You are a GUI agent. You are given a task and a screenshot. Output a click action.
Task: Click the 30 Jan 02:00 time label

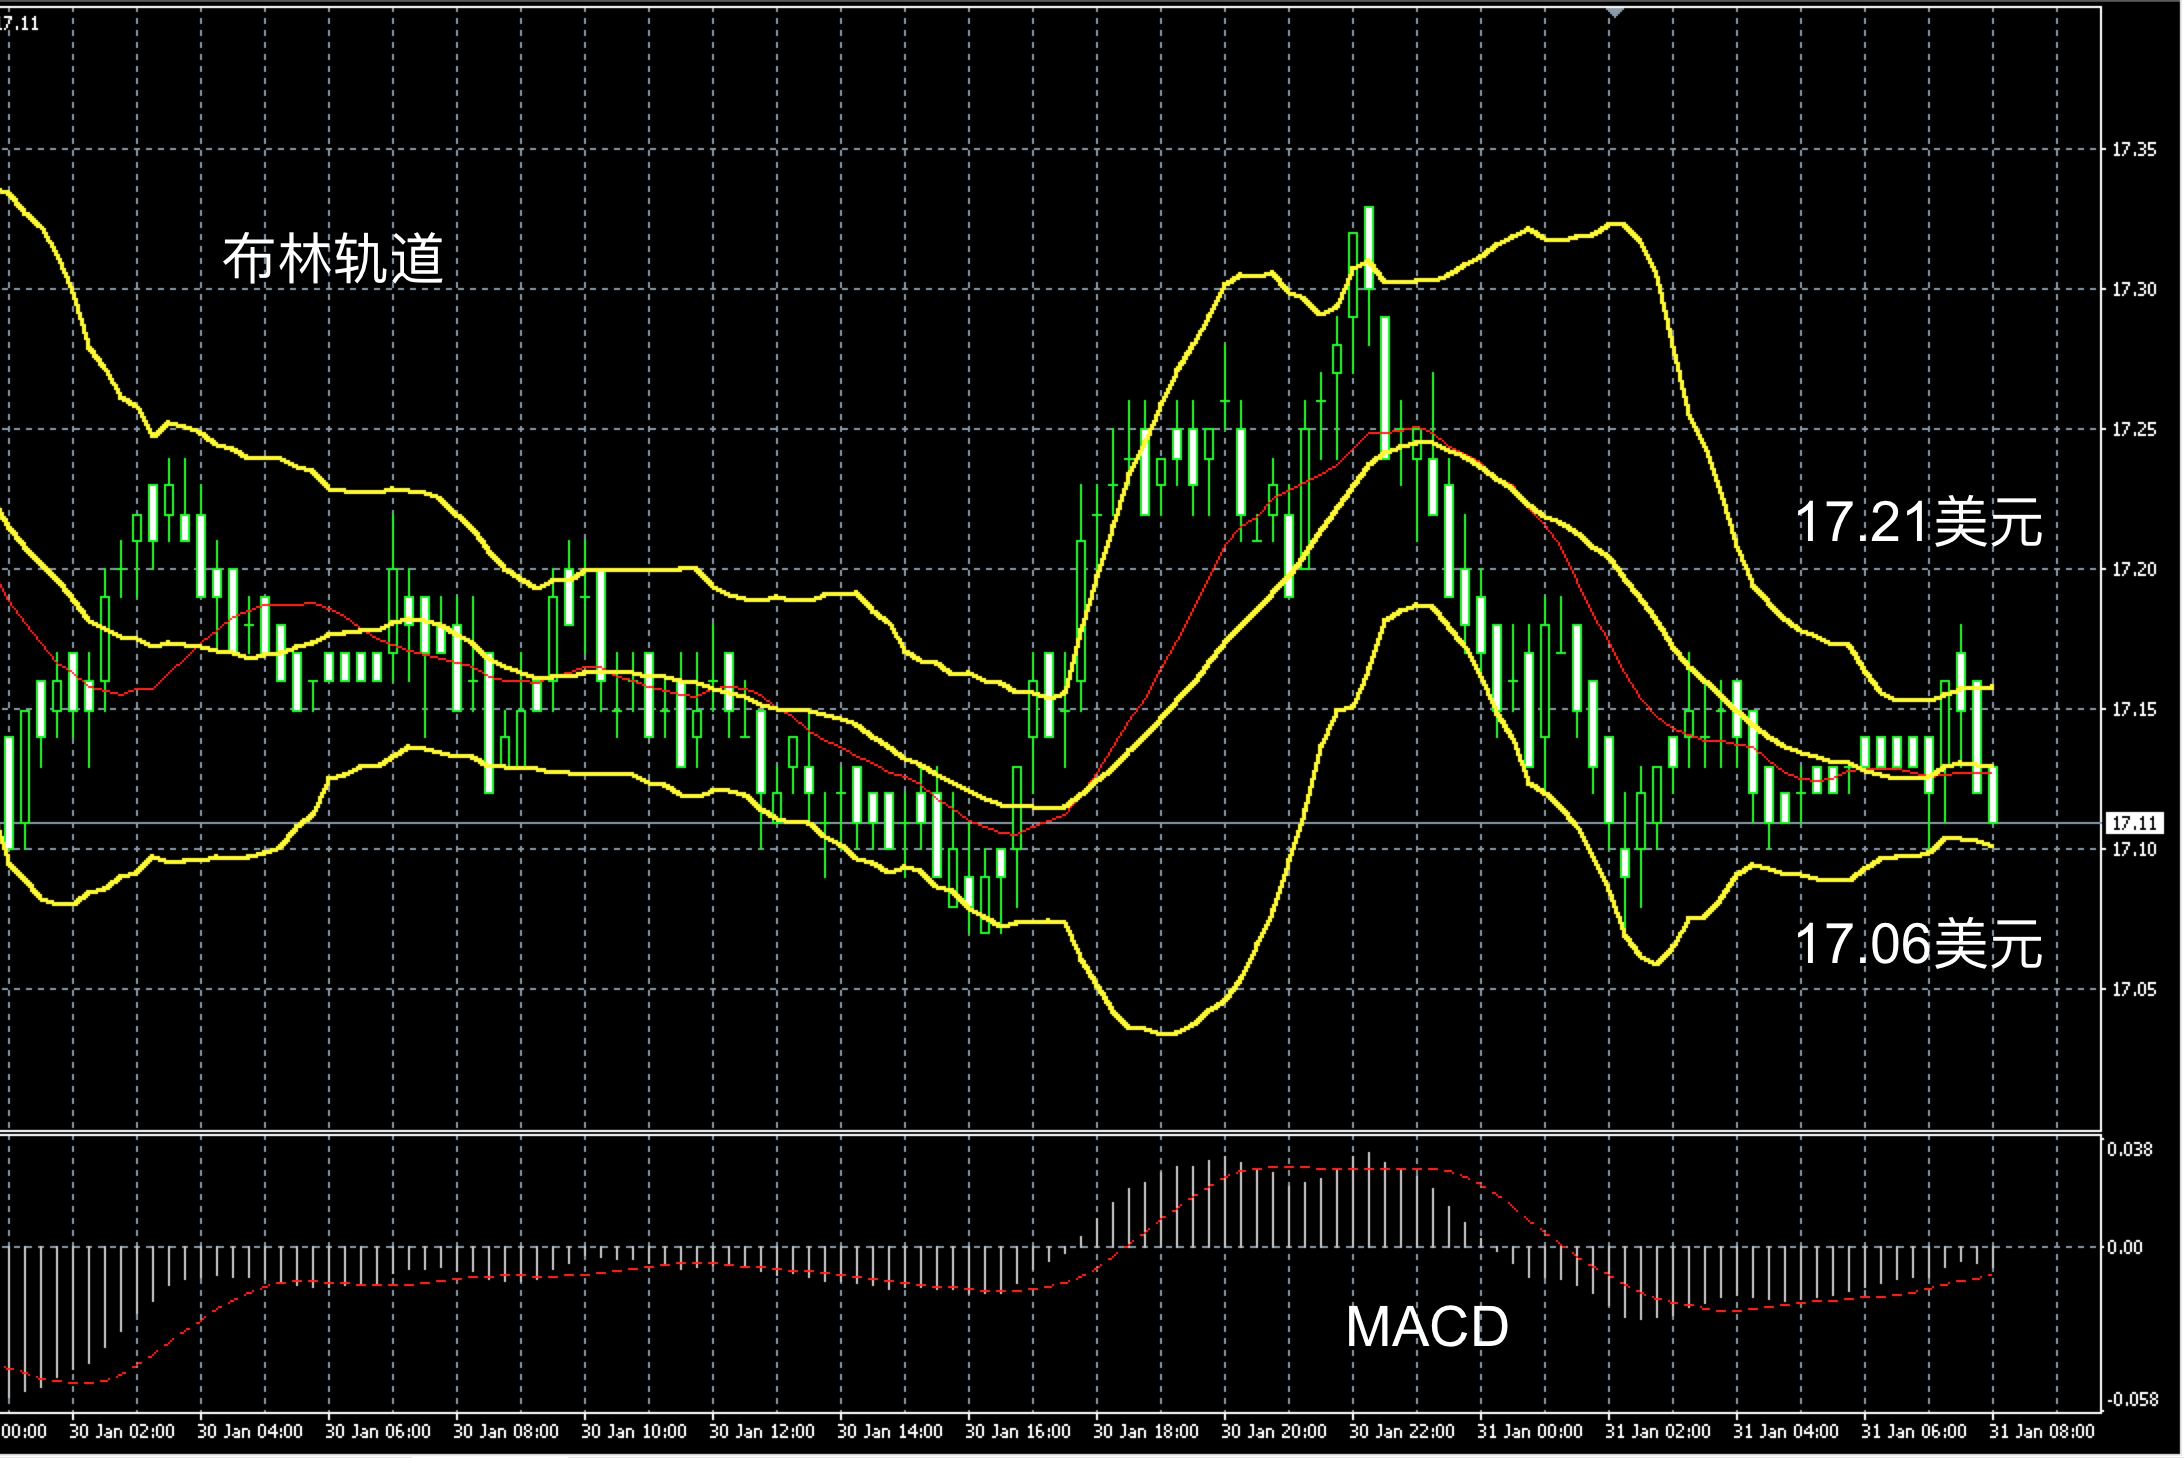(x=122, y=1432)
